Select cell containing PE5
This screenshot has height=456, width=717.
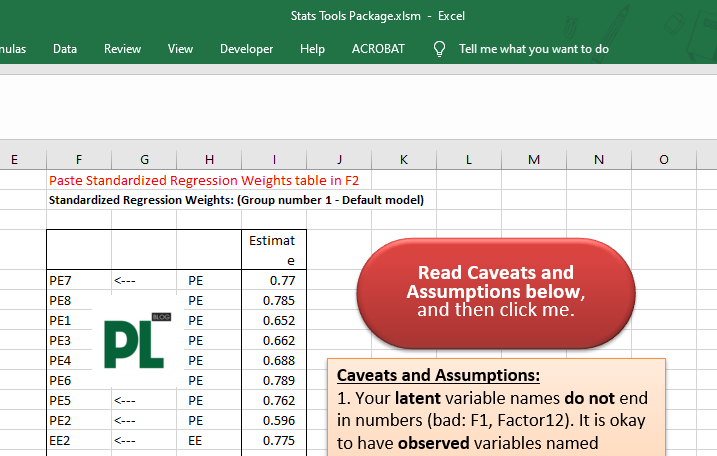pos(79,400)
